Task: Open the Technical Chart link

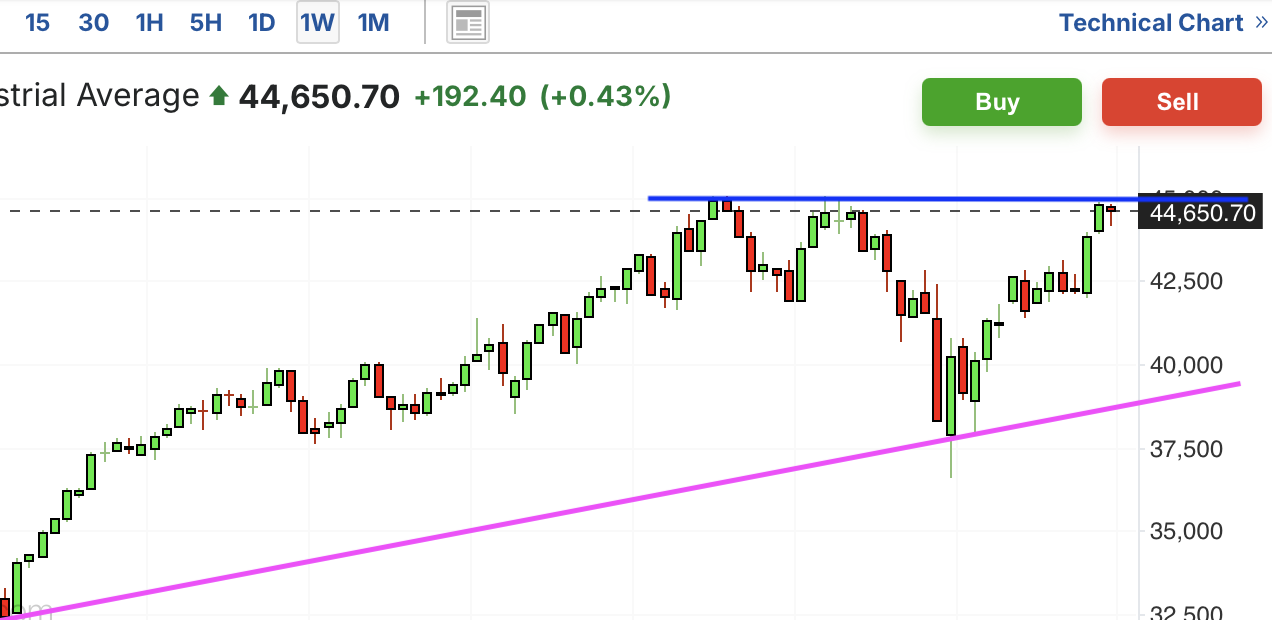Action: point(1151,22)
